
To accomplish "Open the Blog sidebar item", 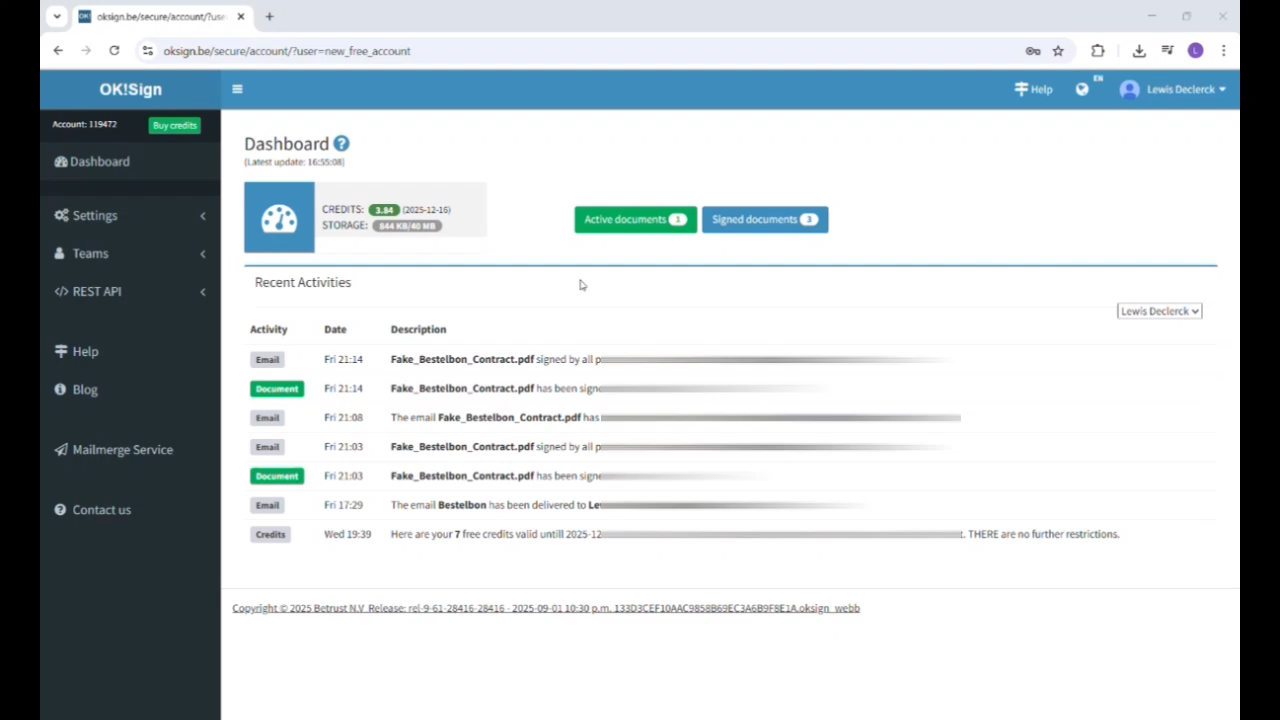I will point(84,389).
